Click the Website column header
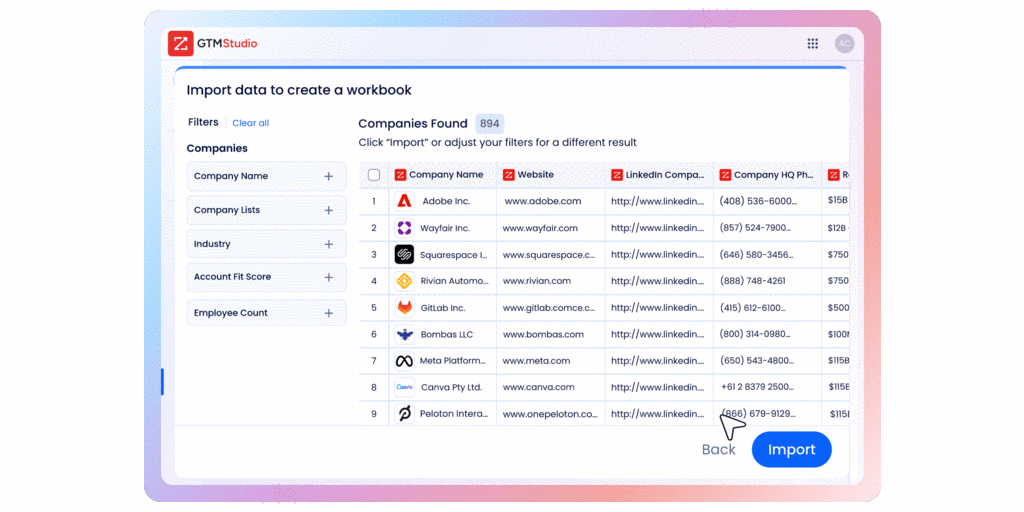The image size is (1024, 512). pos(535,175)
